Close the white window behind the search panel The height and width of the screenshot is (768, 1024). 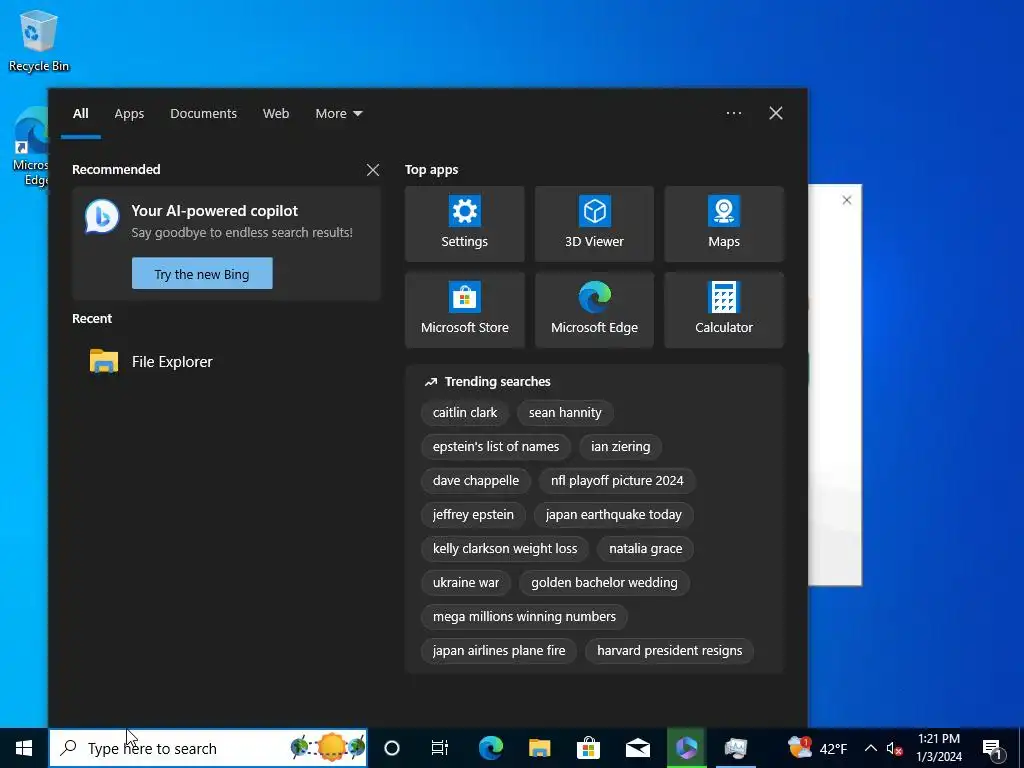[x=847, y=200]
